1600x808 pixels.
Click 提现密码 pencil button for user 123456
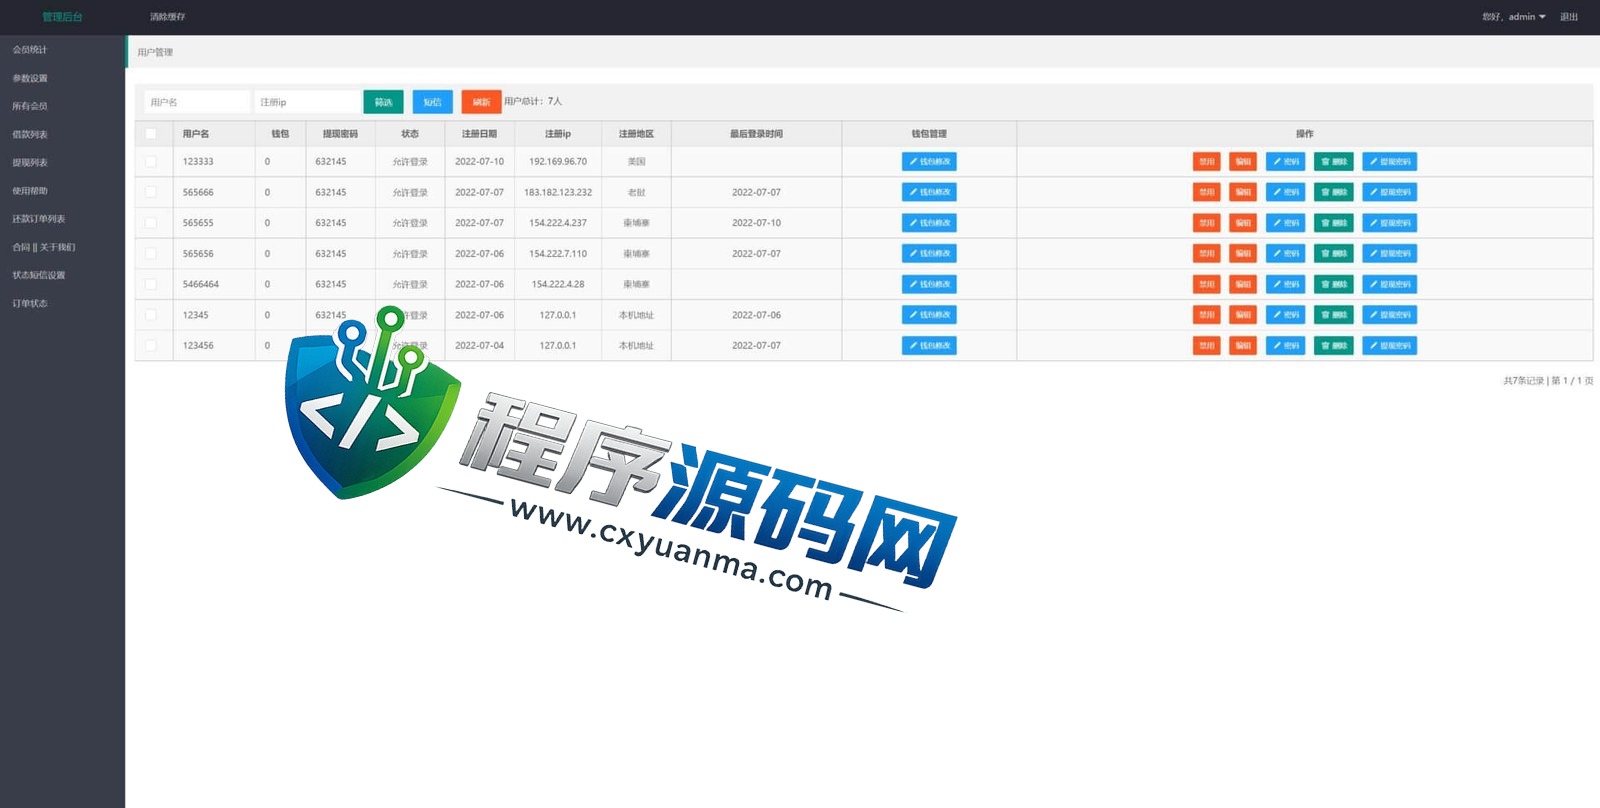pyautogui.click(x=1389, y=345)
